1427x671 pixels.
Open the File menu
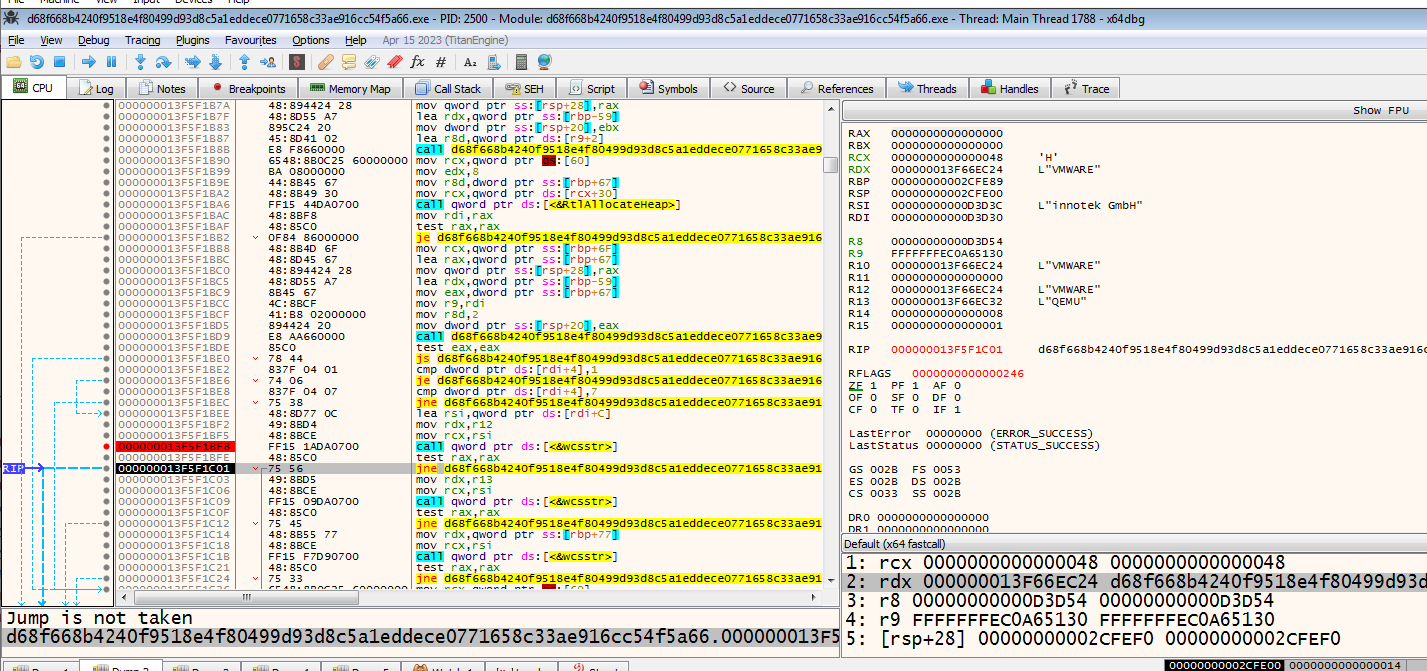click(x=16, y=40)
